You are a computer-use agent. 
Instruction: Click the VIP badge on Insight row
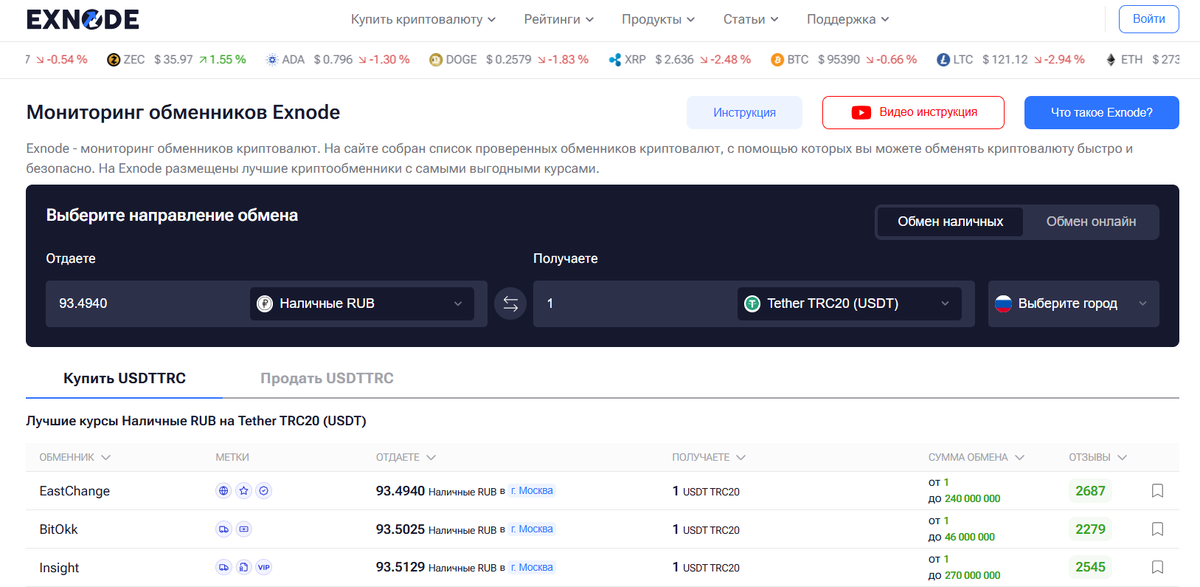click(265, 566)
